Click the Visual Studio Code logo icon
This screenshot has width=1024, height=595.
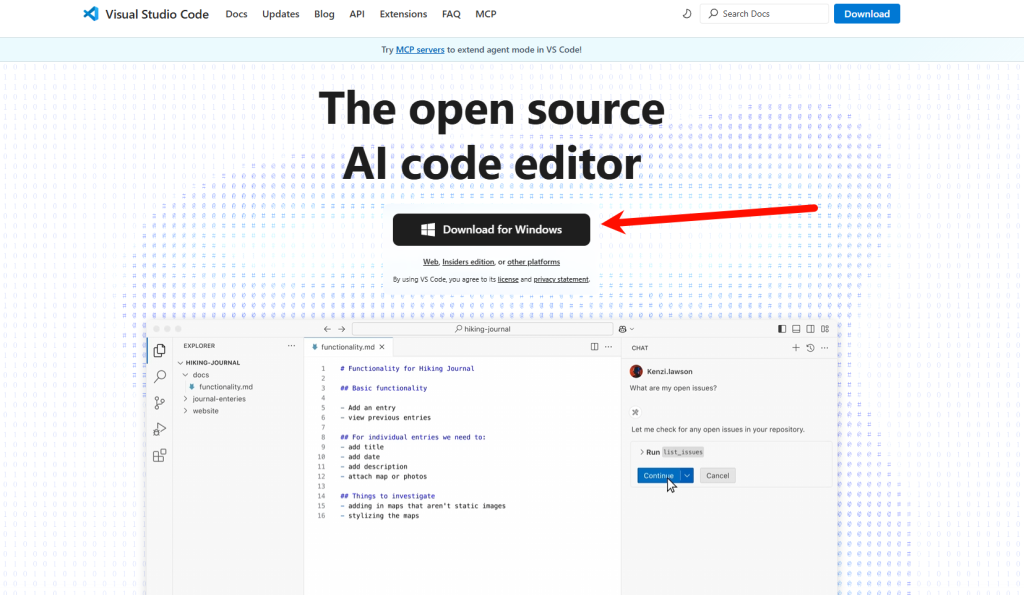tap(91, 14)
